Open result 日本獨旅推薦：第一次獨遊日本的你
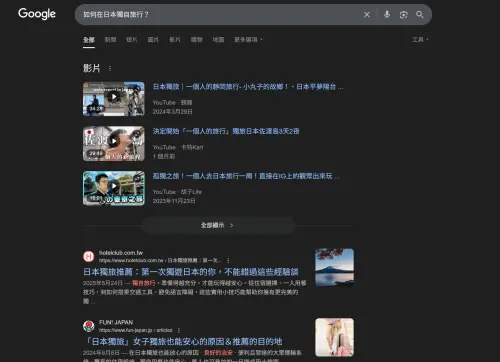 click(x=191, y=272)
